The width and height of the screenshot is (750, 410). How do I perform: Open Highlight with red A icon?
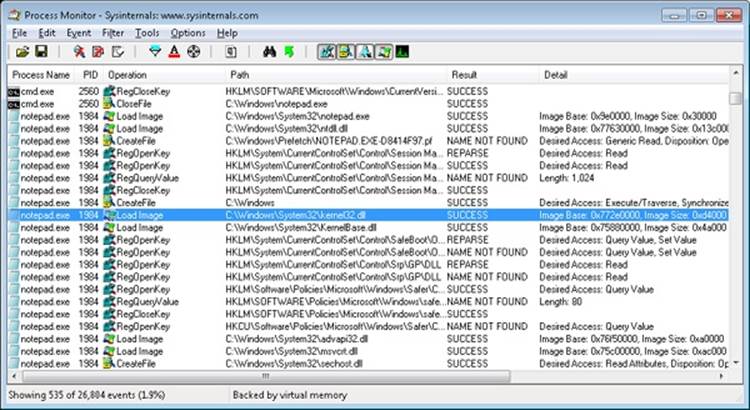click(174, 52)
